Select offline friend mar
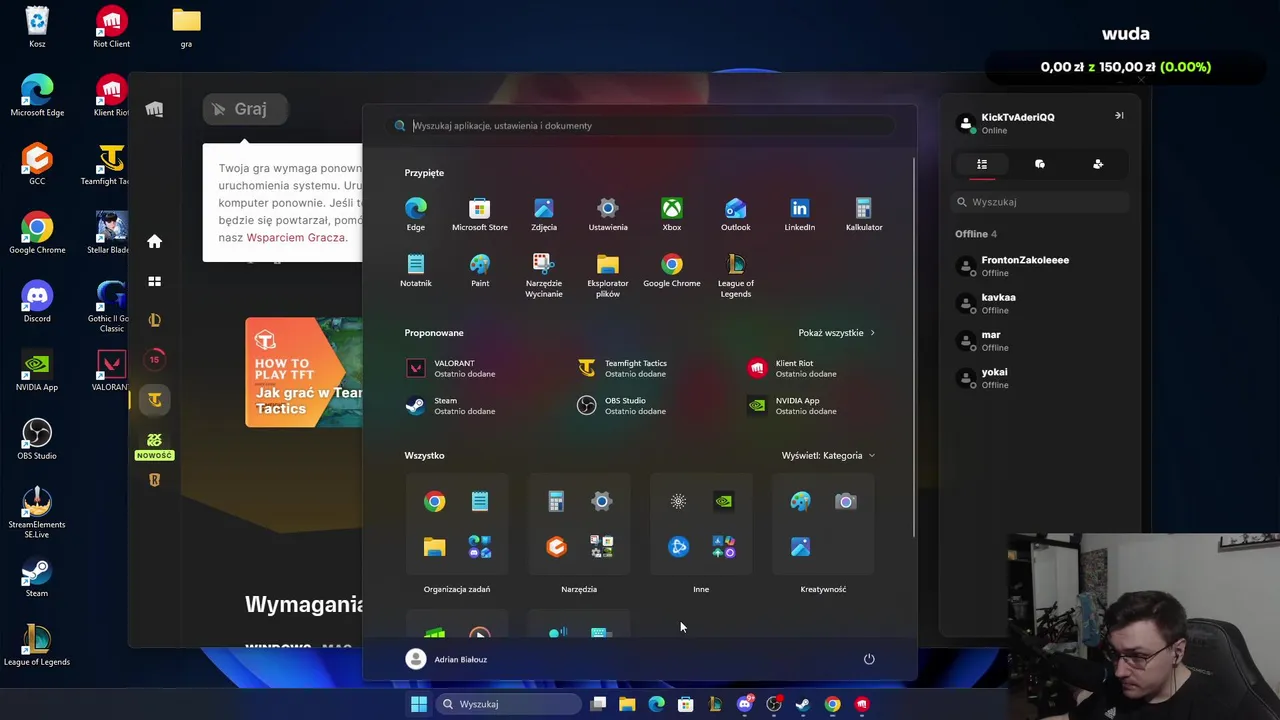1280x720 pixels. coord(1040,340)
